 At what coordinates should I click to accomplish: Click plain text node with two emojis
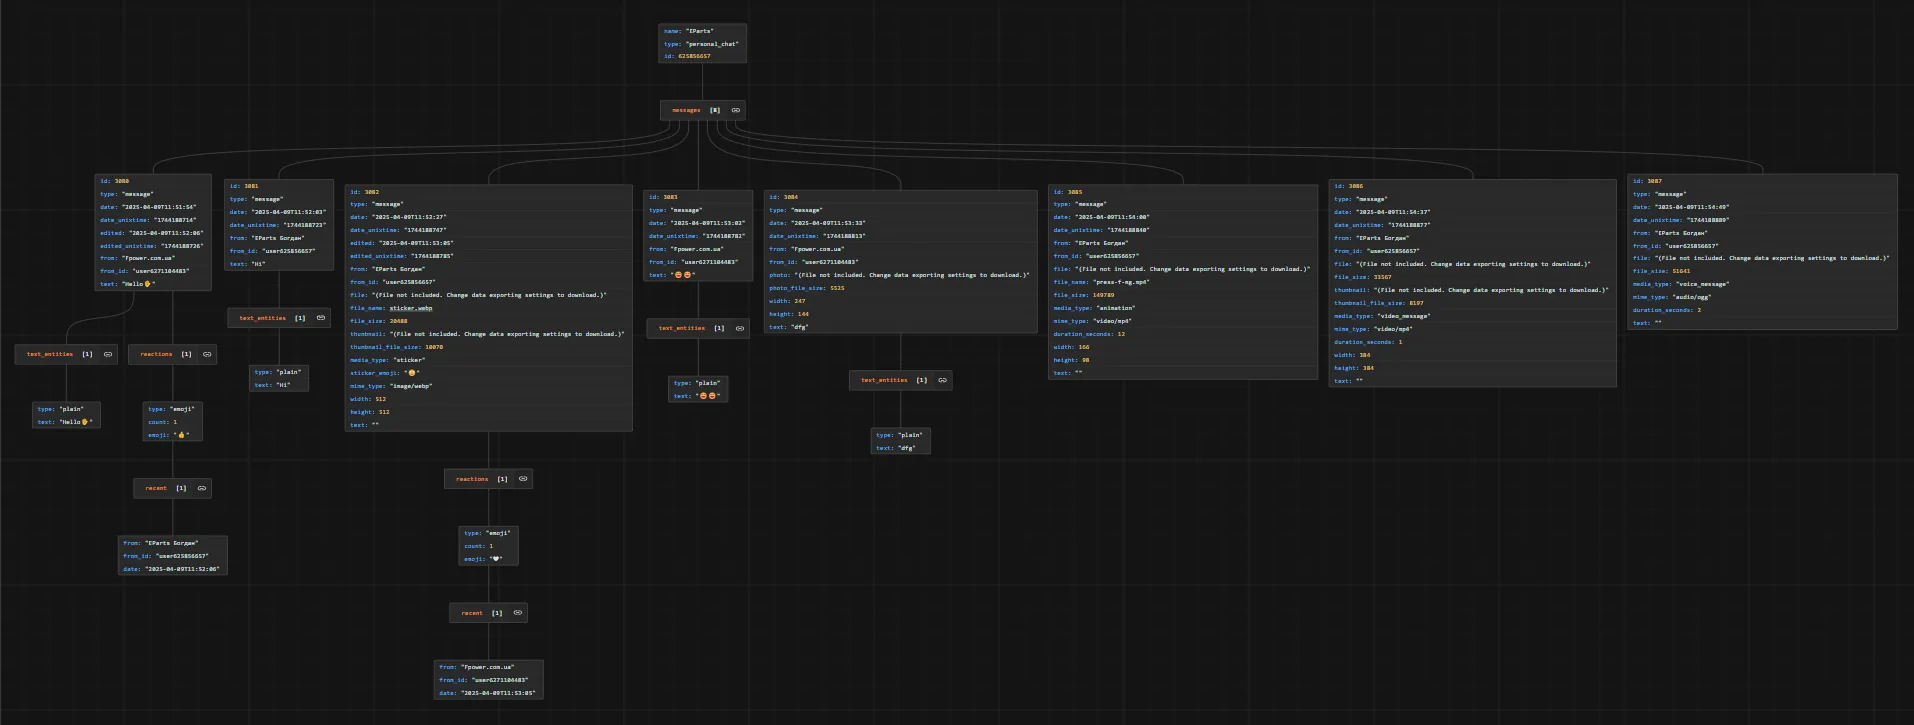698,389
